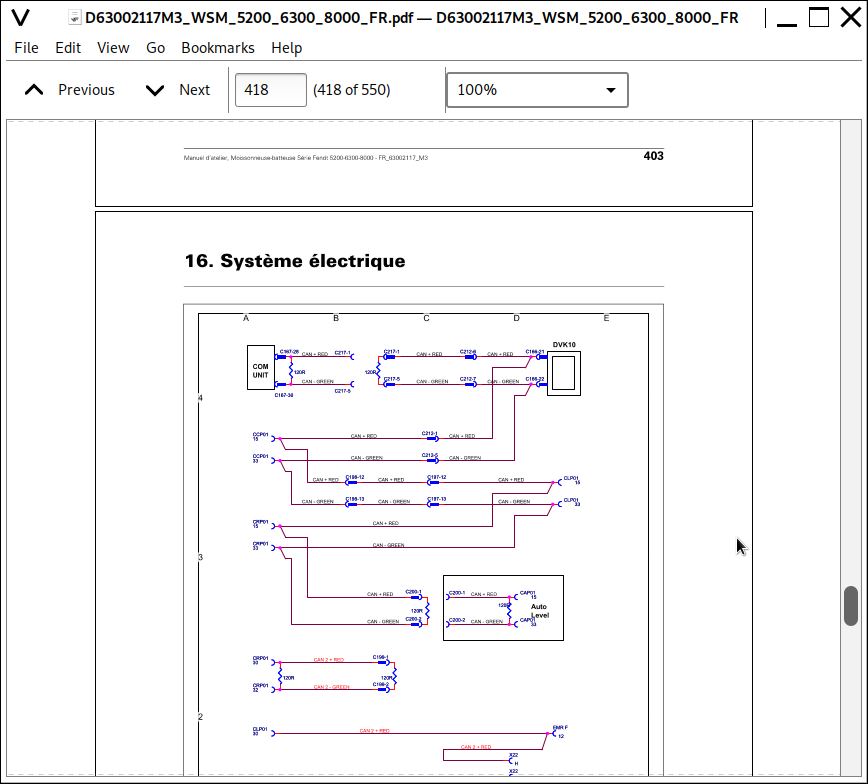Open the zoom level 100% dropdown
The image size is (868, 784).
pyautogui.click(x=536, y=90)
